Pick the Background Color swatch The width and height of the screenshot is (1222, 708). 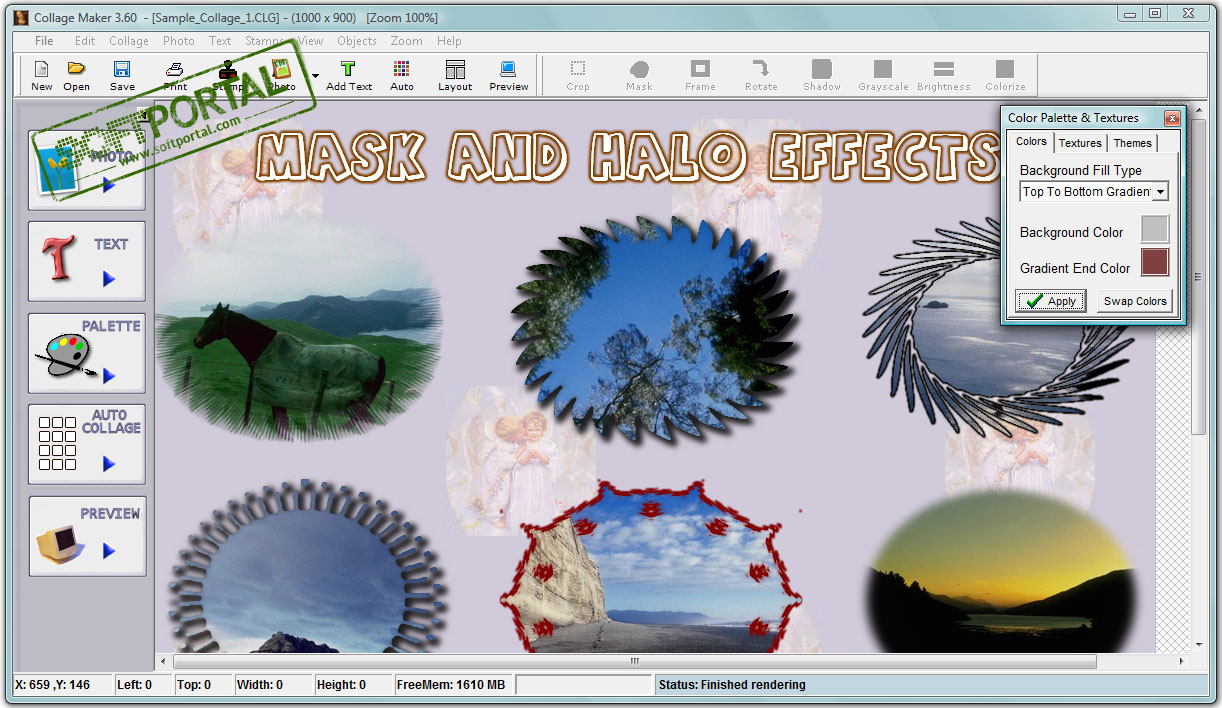(x=1155, y=229)
